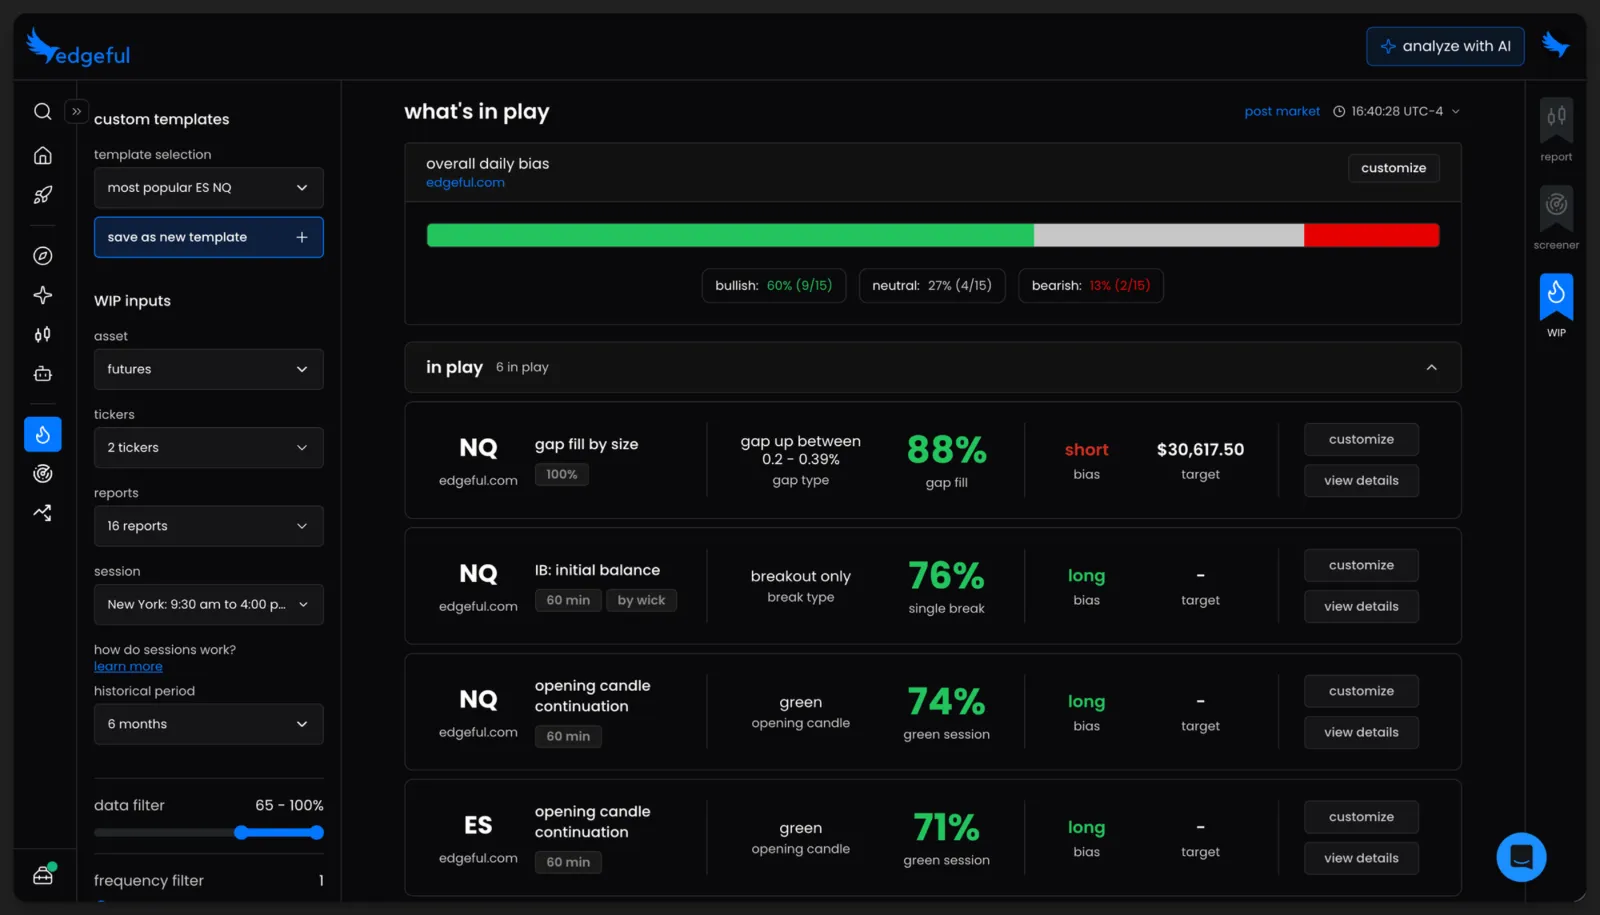Open the 2 tickers dropdown
This screenshot has width=1600, height=915.
coord(208,447)
